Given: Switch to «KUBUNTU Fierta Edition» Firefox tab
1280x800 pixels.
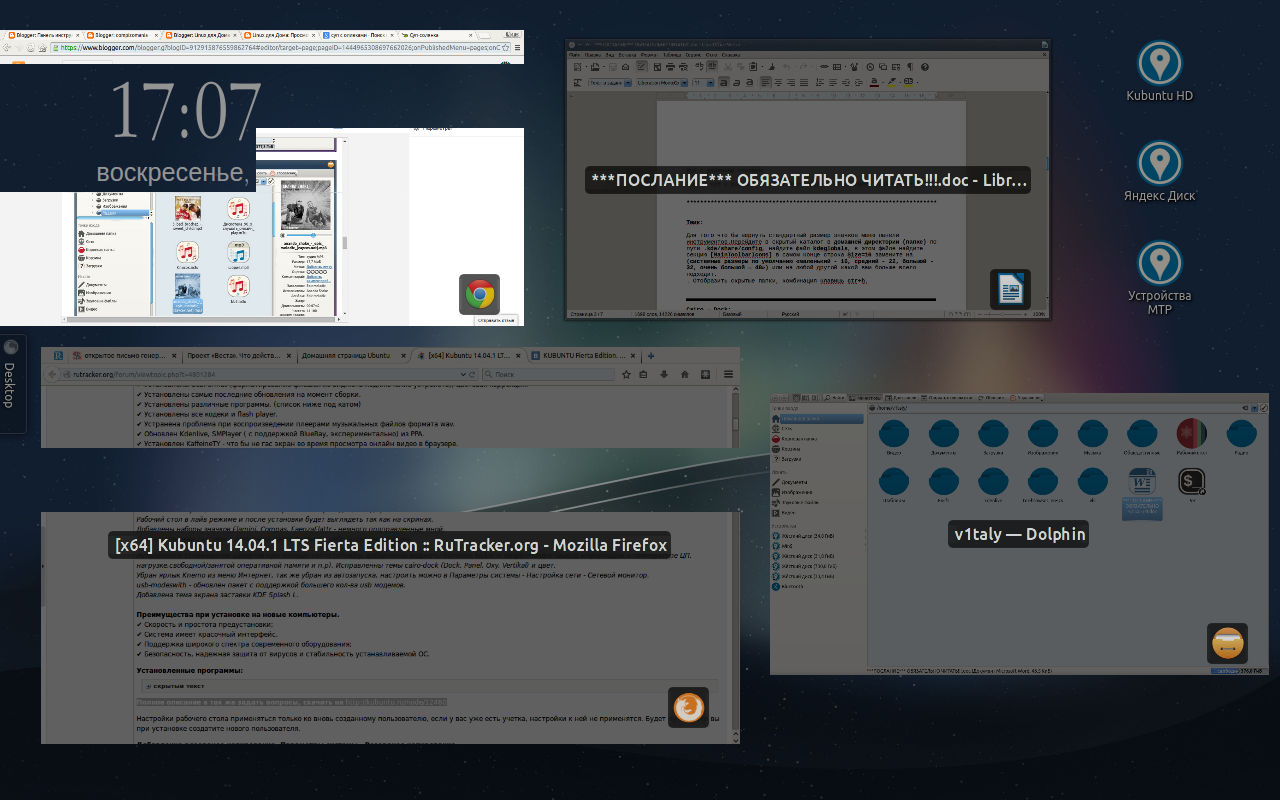Looking at the screenshot, I should tap(585, 355).
